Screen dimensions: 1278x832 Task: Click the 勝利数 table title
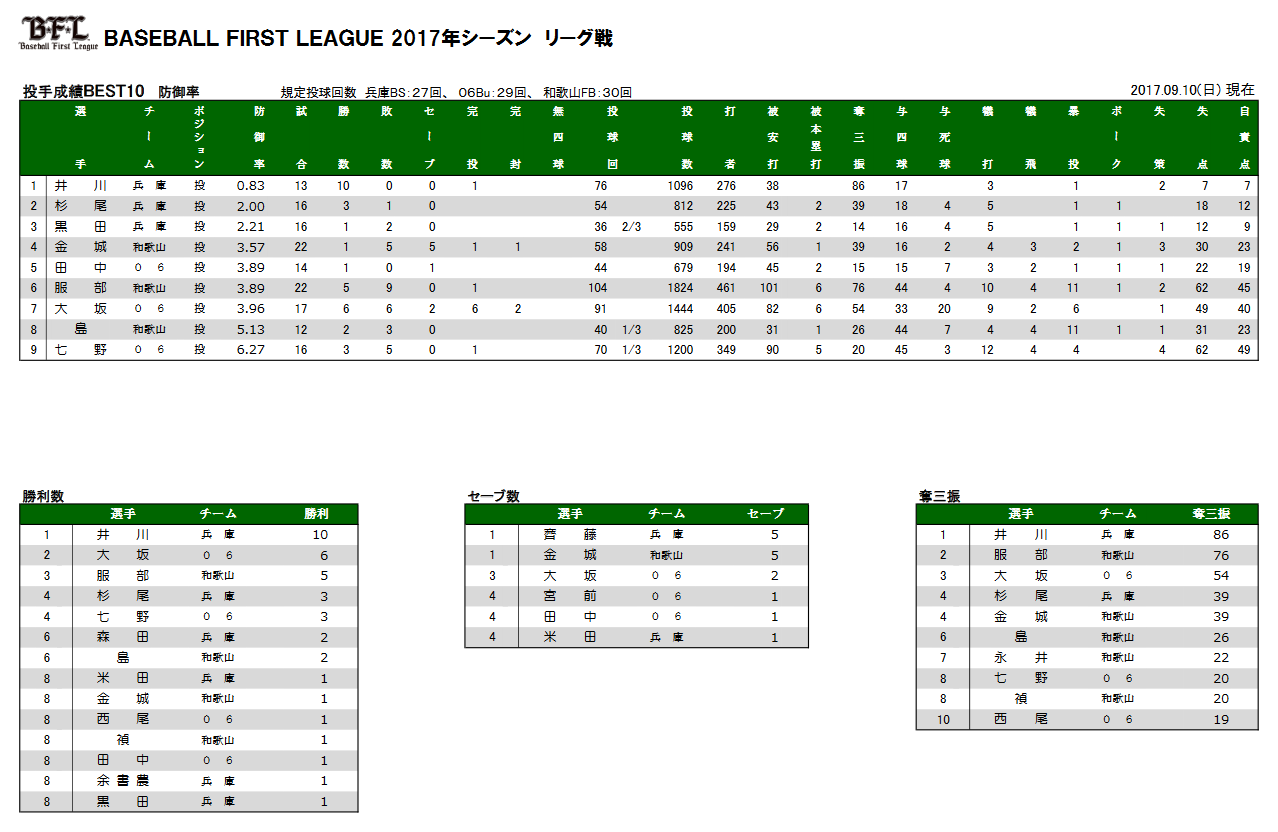click(44, 496)
